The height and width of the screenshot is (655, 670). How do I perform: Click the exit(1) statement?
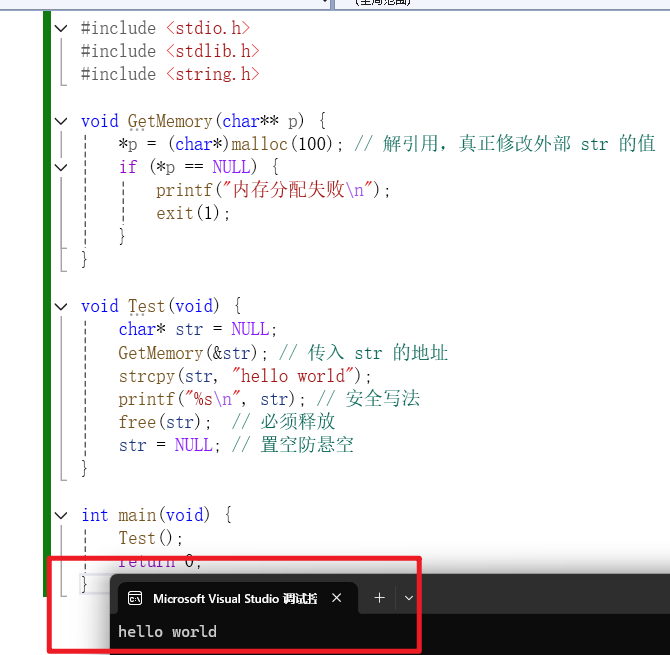[193, 213]
